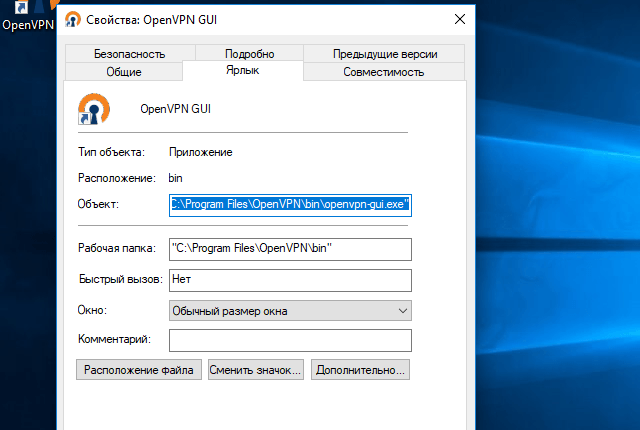
Task: Click the Тип объекта label
Action: click(x=111, y=152)
